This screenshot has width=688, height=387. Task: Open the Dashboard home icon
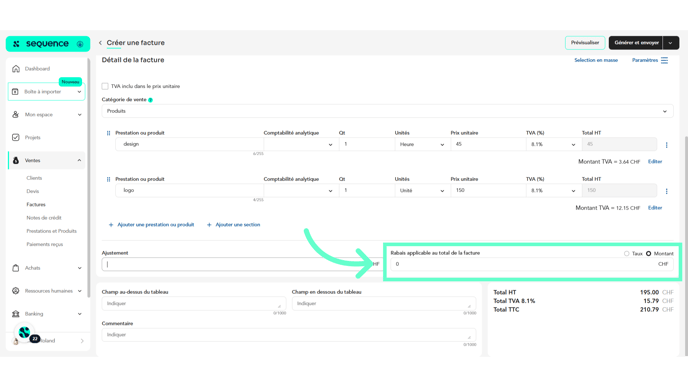click(x=16, y=68)
